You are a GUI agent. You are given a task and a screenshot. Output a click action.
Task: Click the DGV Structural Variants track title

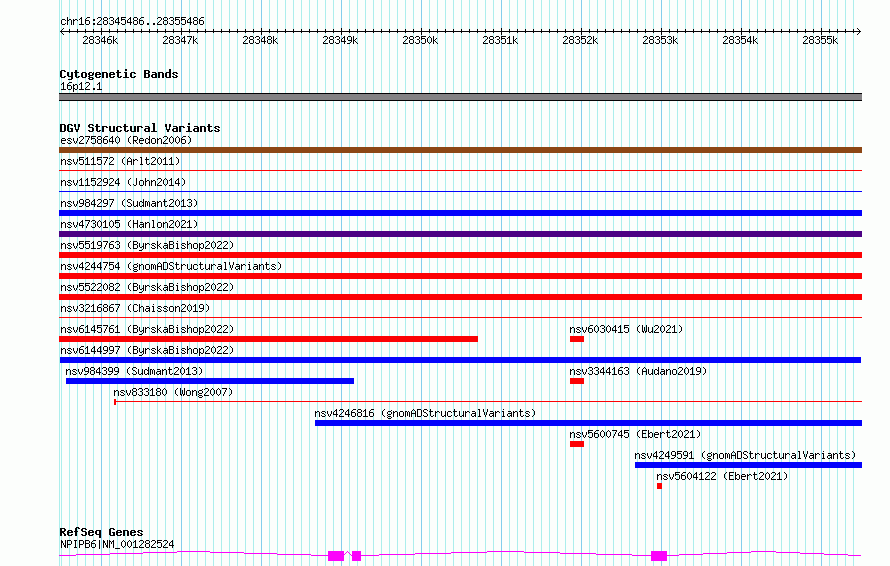[140, 128]
